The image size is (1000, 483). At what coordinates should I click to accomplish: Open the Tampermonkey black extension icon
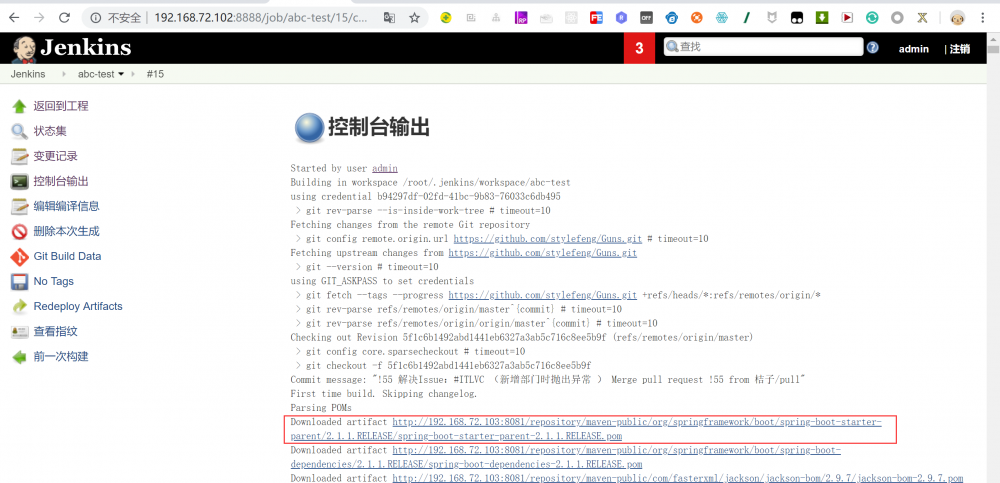click(797, 18)
